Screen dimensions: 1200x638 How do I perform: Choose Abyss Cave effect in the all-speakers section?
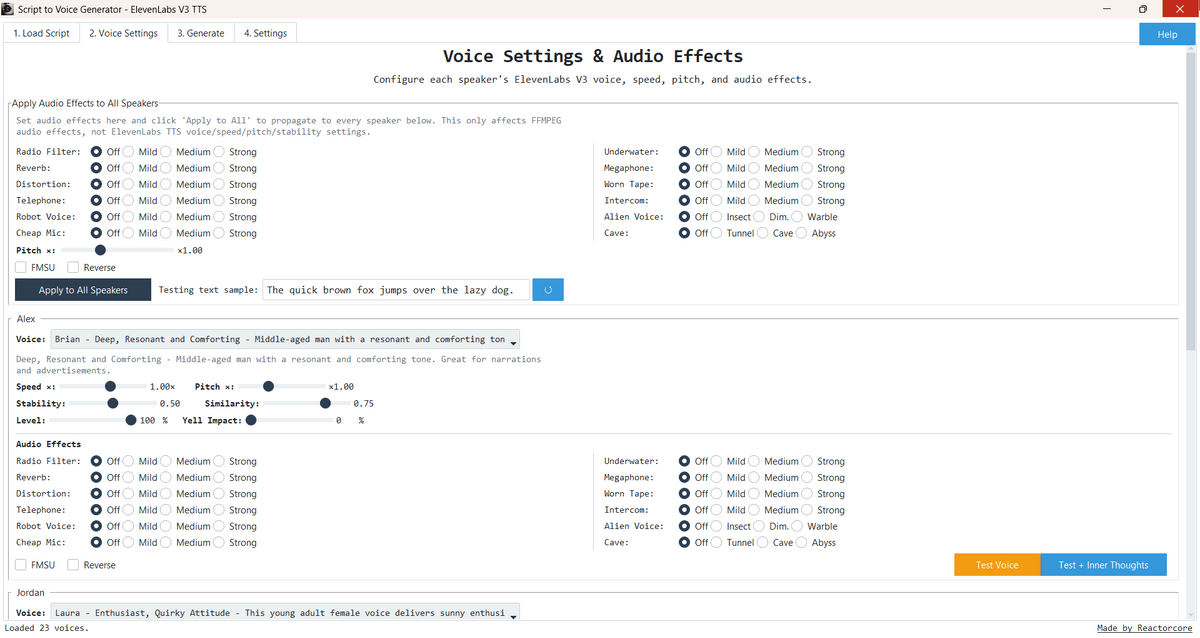point(801,233)
